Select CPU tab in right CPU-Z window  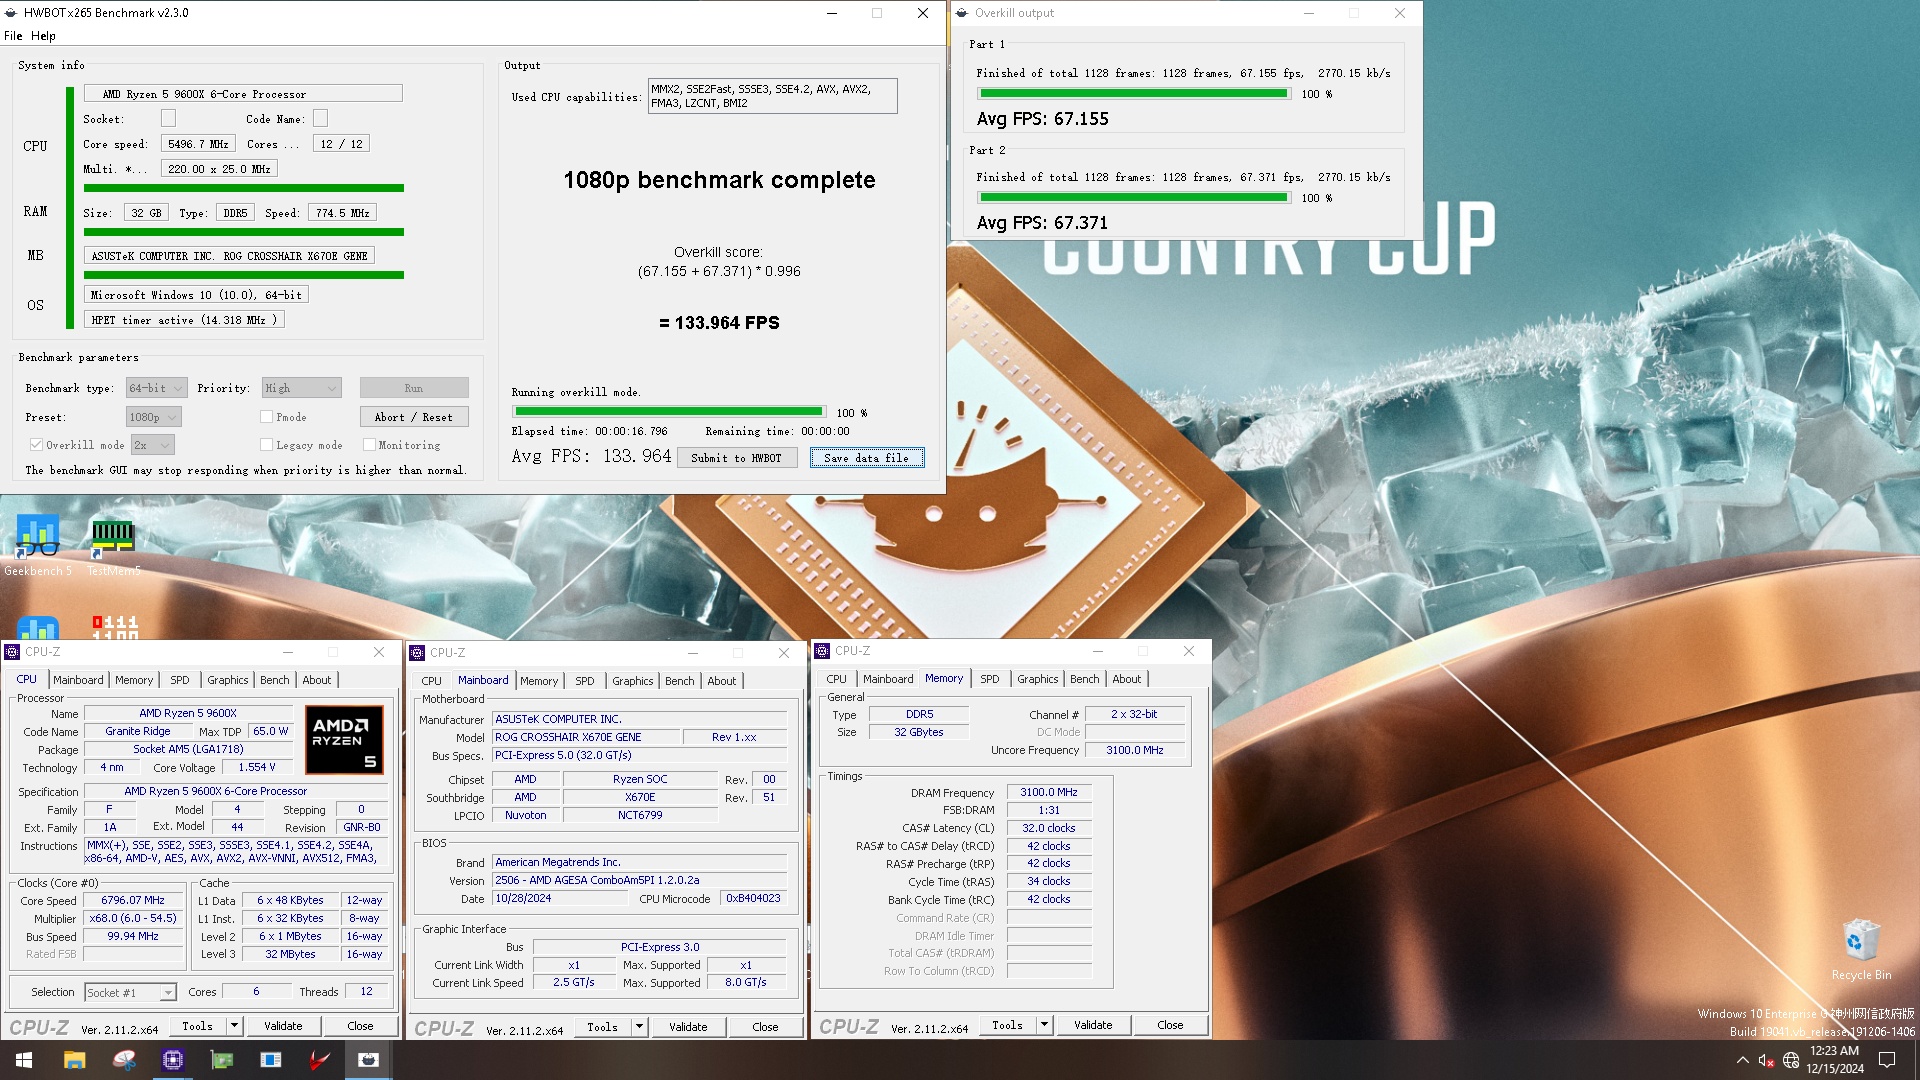pyautogui.click(x=836, y=679)
